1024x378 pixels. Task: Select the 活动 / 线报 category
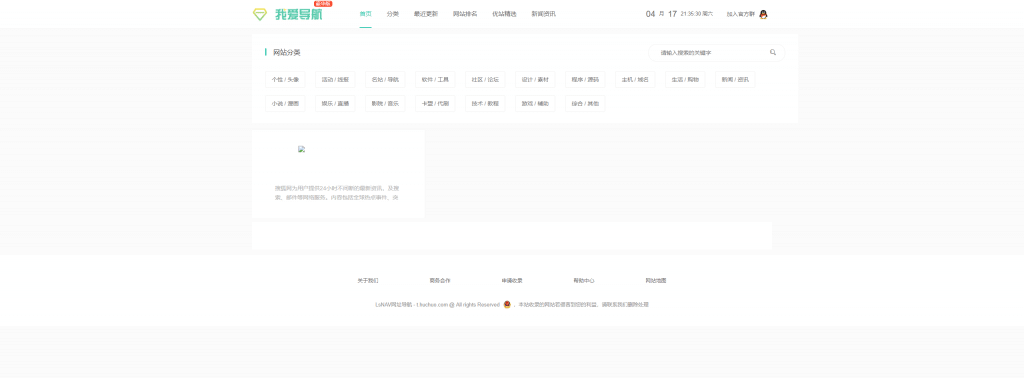335,80
